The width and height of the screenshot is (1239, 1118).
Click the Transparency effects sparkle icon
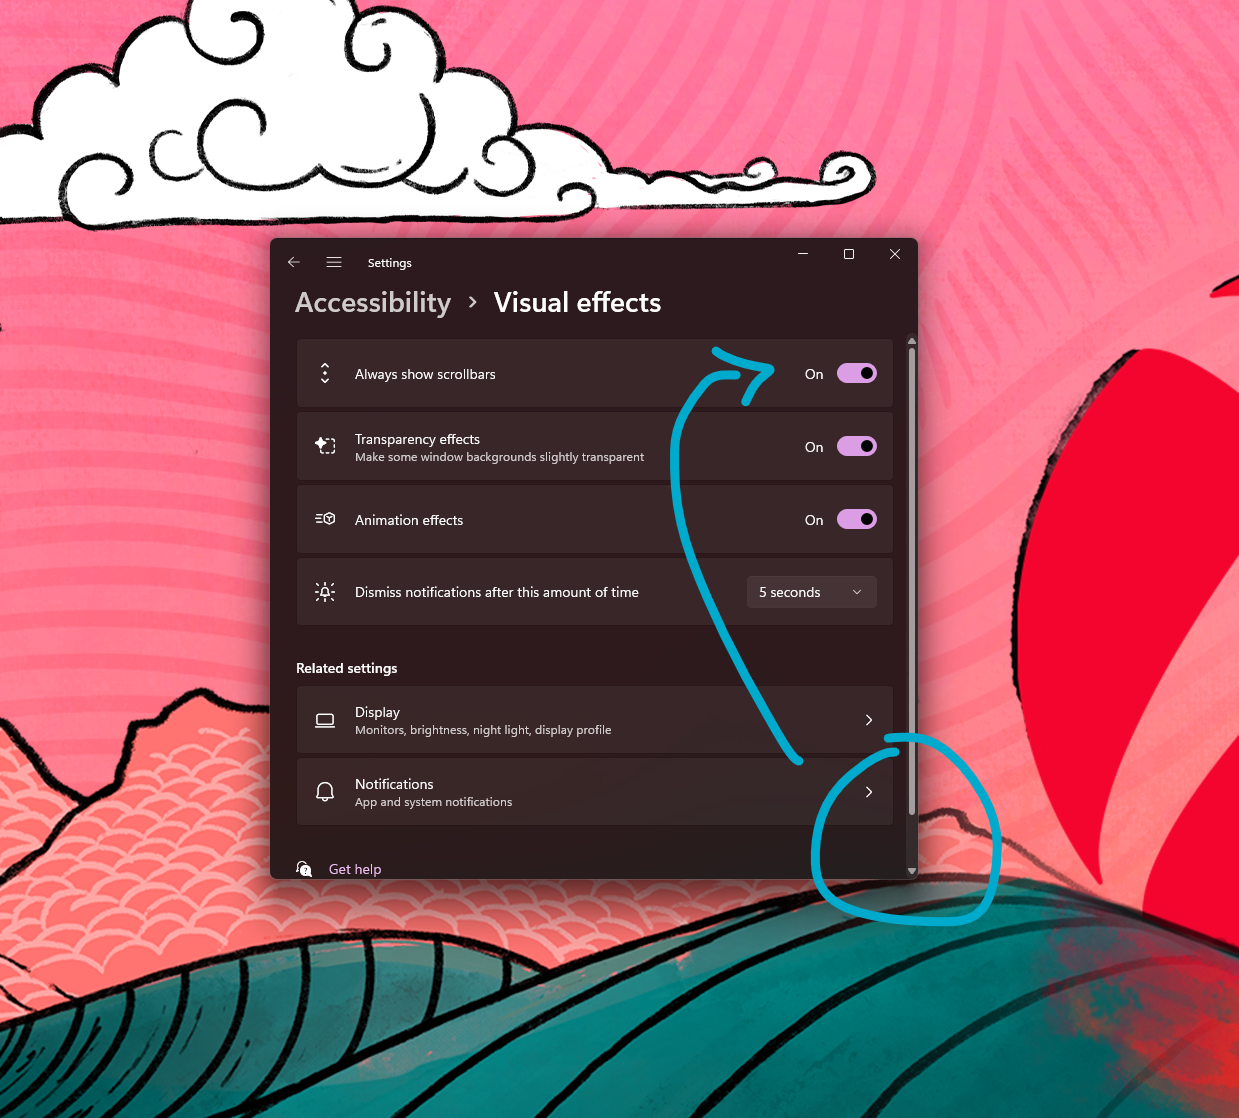(325, 446)
